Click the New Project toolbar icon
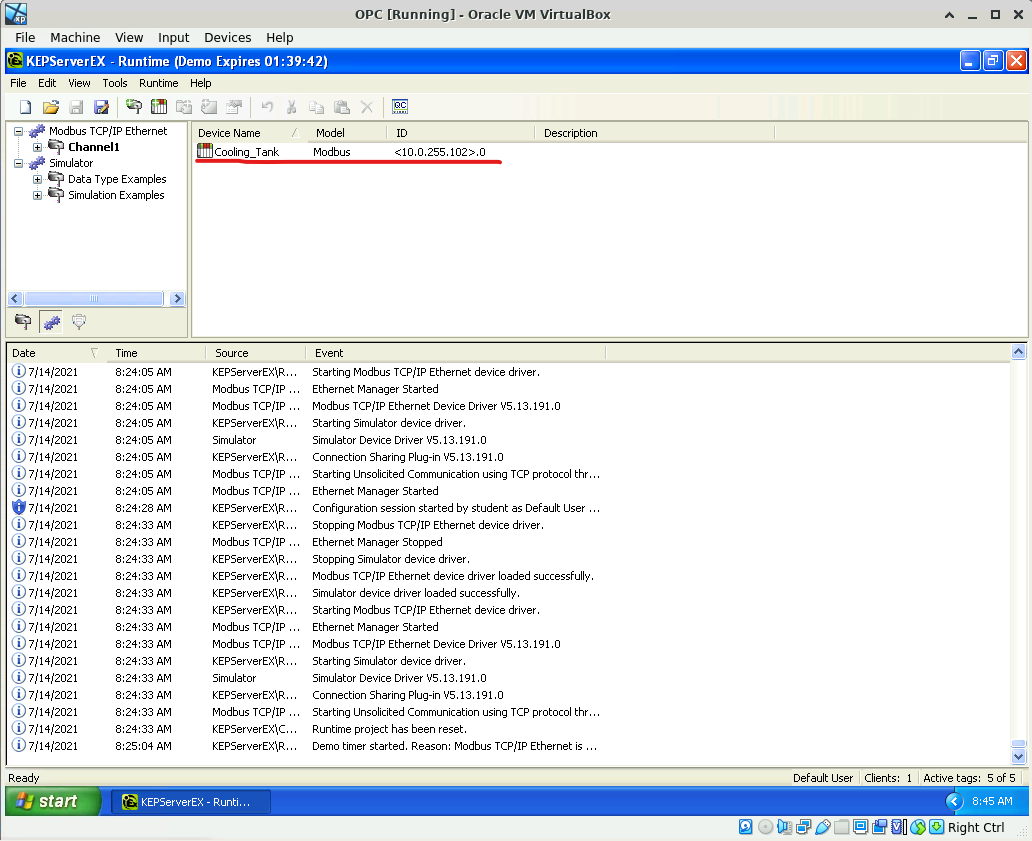Image resolution: width=1032 pixels, height=841 pixels. [25, 107]
